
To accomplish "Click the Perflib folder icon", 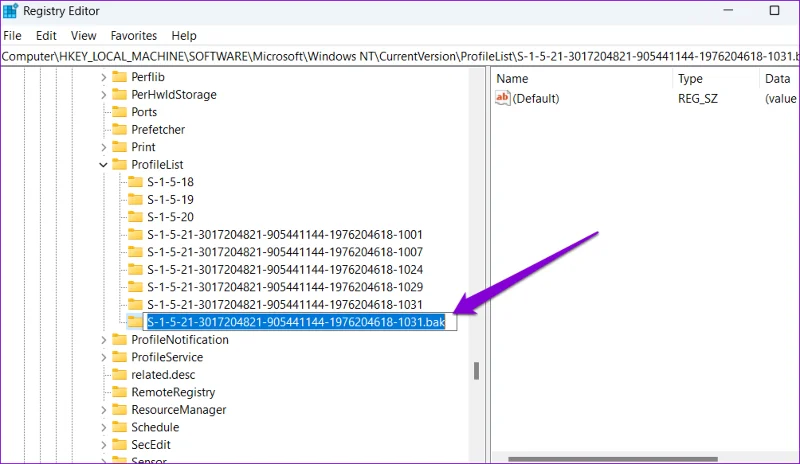I will click(119, 77).
